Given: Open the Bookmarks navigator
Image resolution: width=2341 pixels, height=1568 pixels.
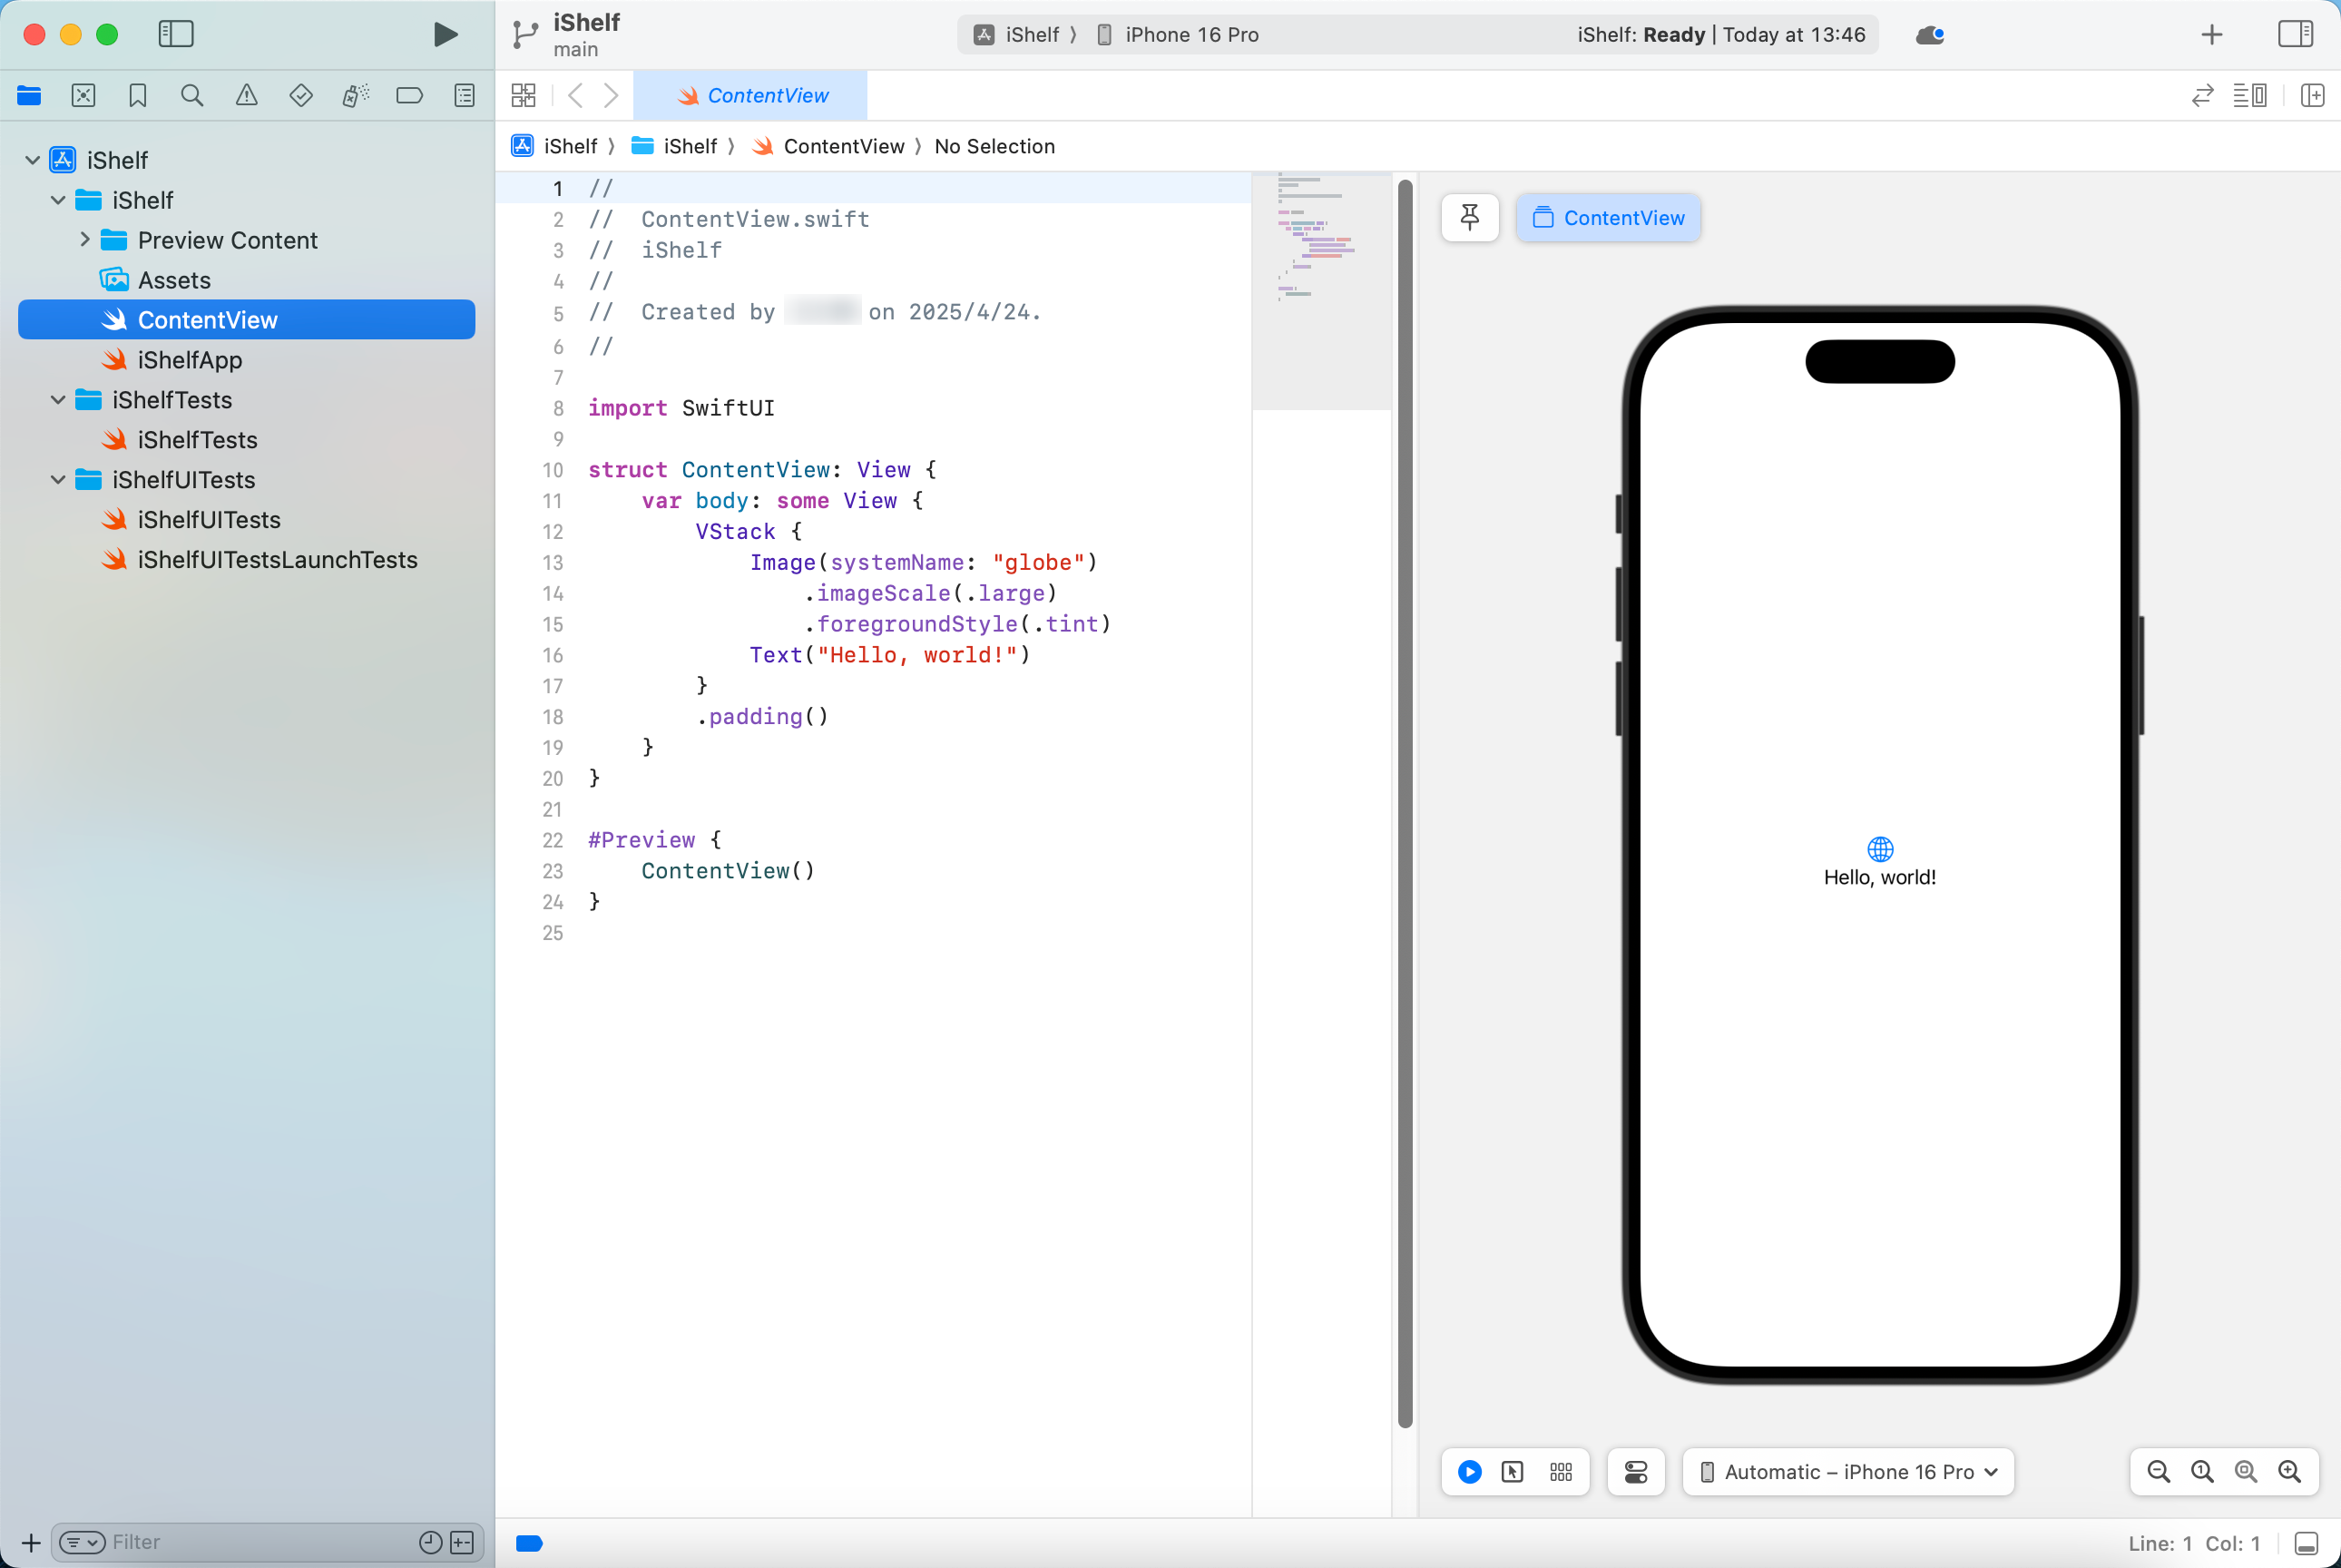Looking at the screenshot, I should 137,95.
